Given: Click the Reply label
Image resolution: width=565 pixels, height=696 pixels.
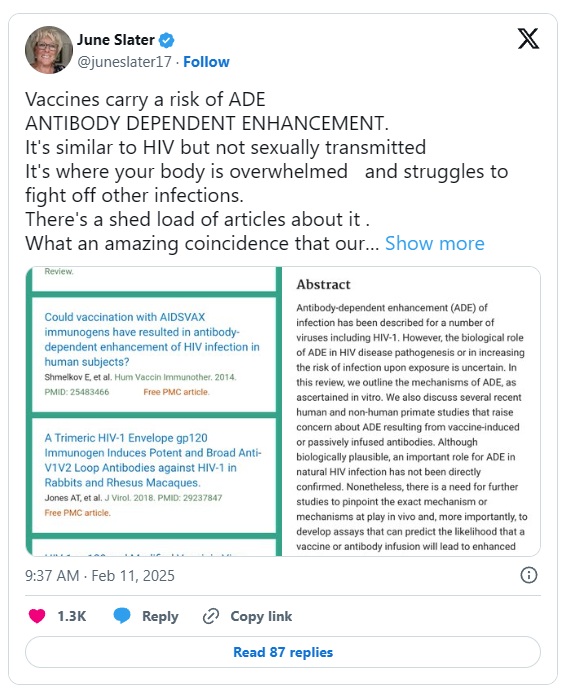Looking at the screenshot, I should [160, 616].
